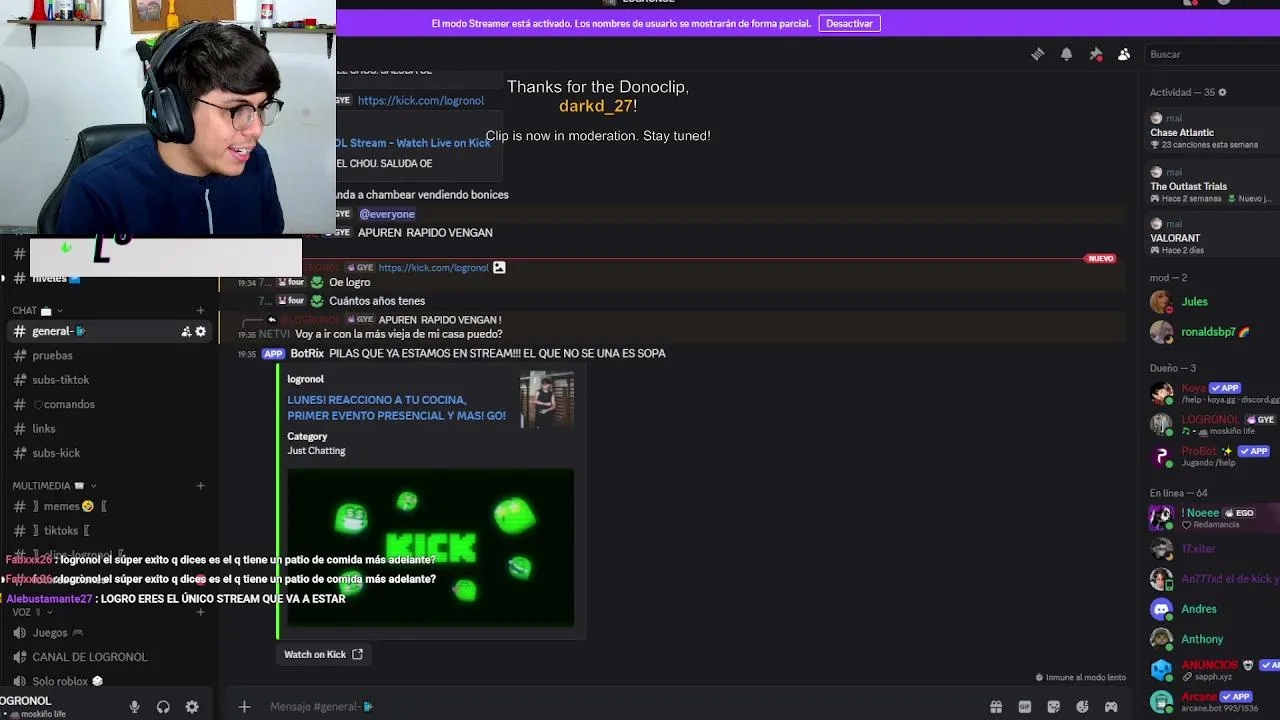The image size is (1280, 720).
Task: Click Watch on Kick button
Action: pos(323,654)
